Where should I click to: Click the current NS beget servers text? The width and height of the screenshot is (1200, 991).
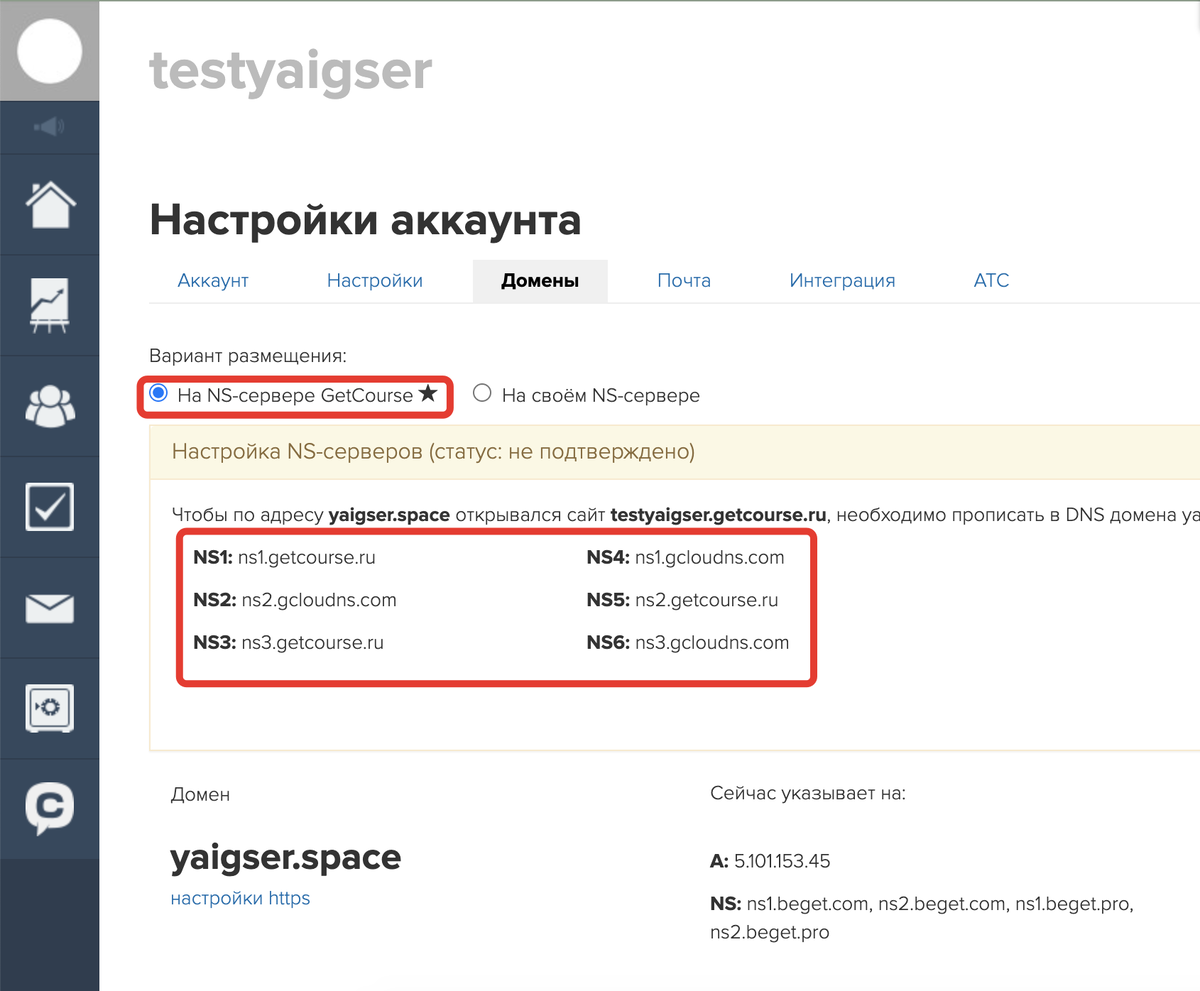click(x=921, y=918)
